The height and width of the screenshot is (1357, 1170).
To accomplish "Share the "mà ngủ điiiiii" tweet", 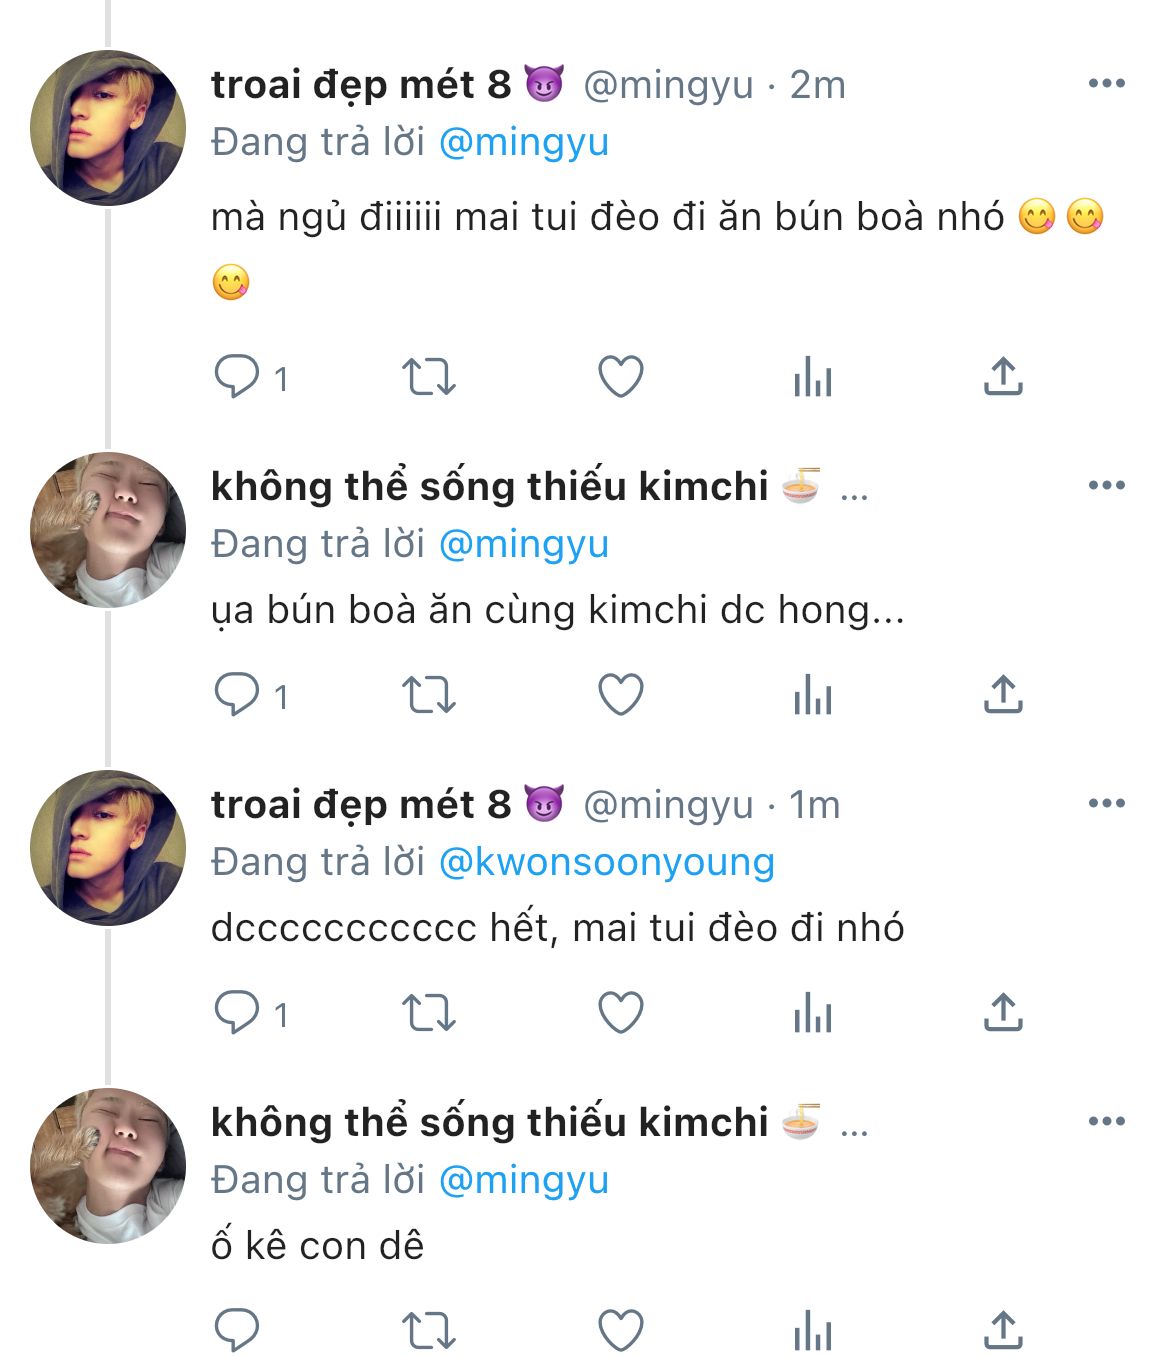I will pyautogui.click(x=1003, y=377).
